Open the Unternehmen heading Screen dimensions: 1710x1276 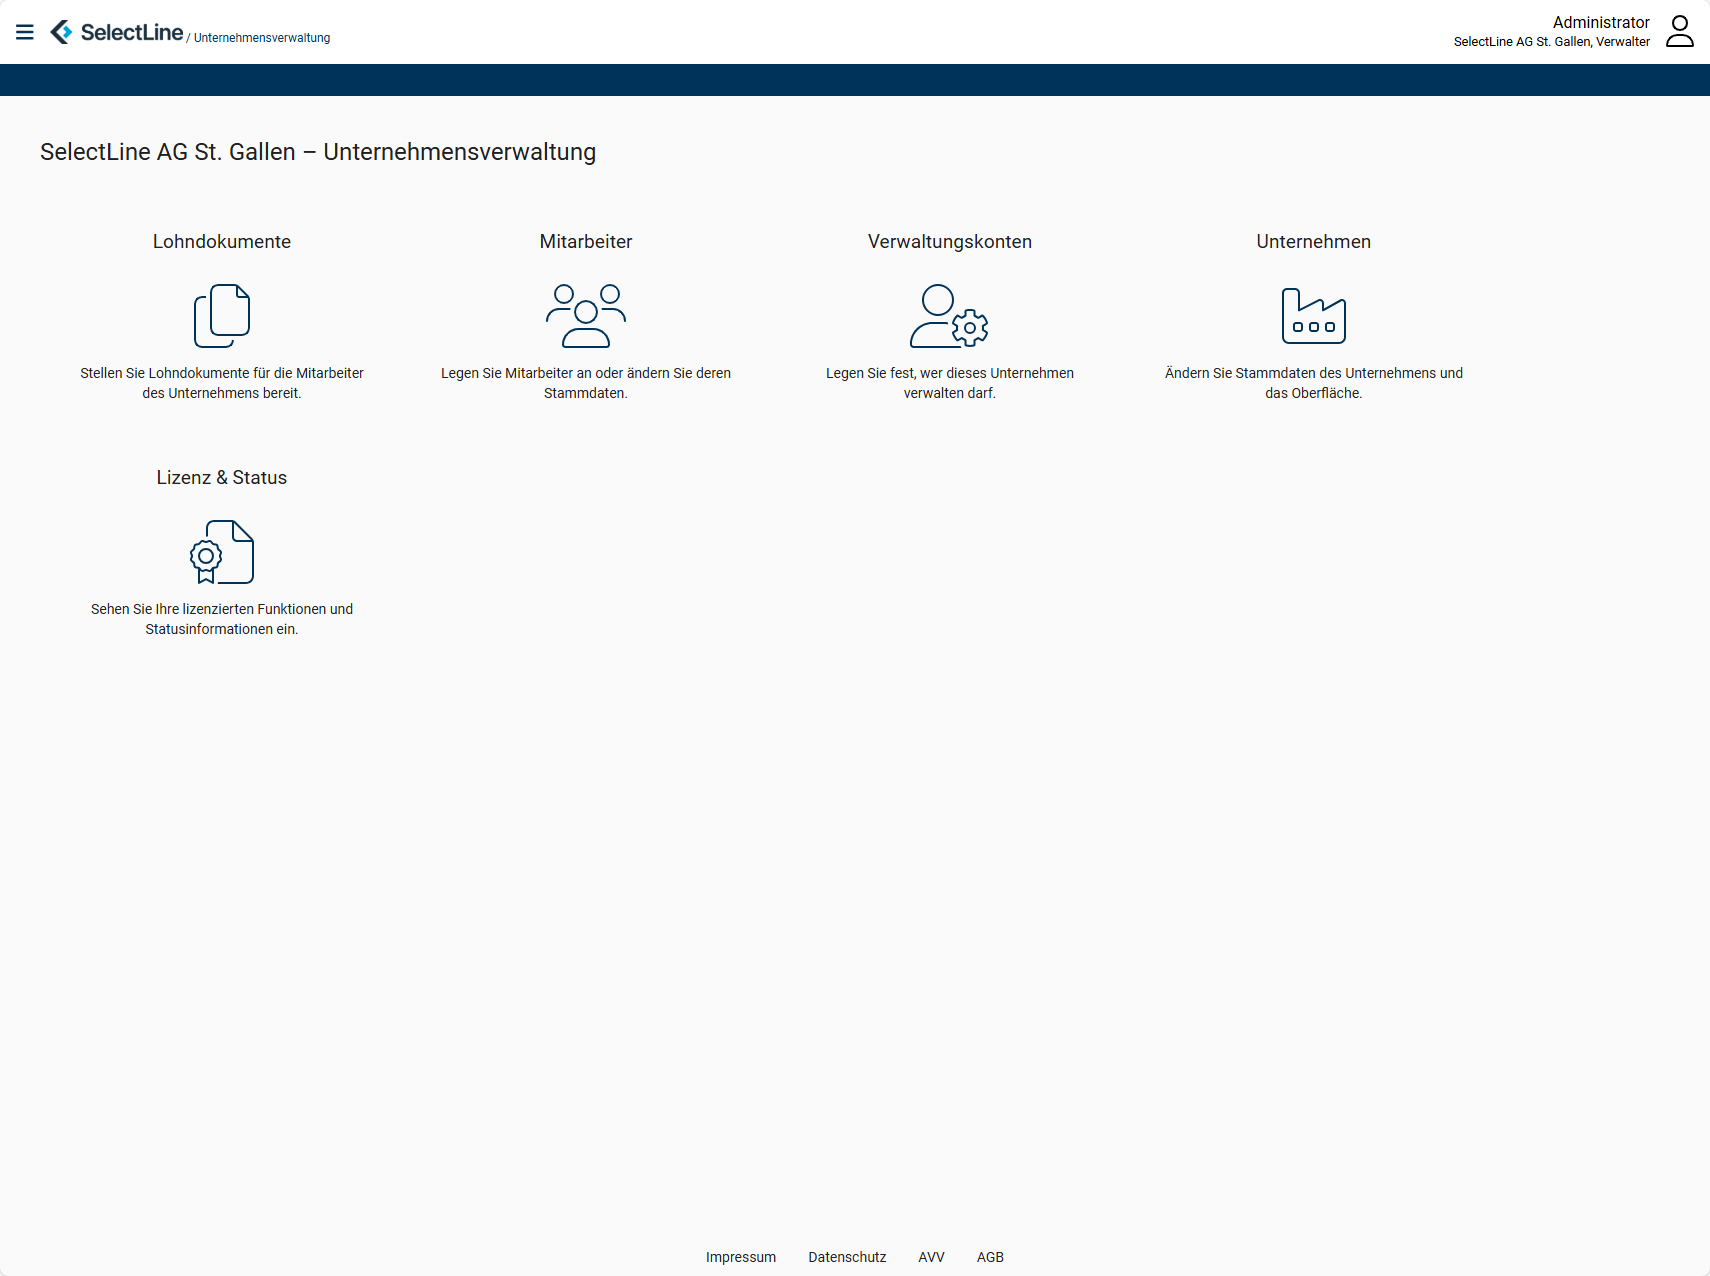[1314, 242]
